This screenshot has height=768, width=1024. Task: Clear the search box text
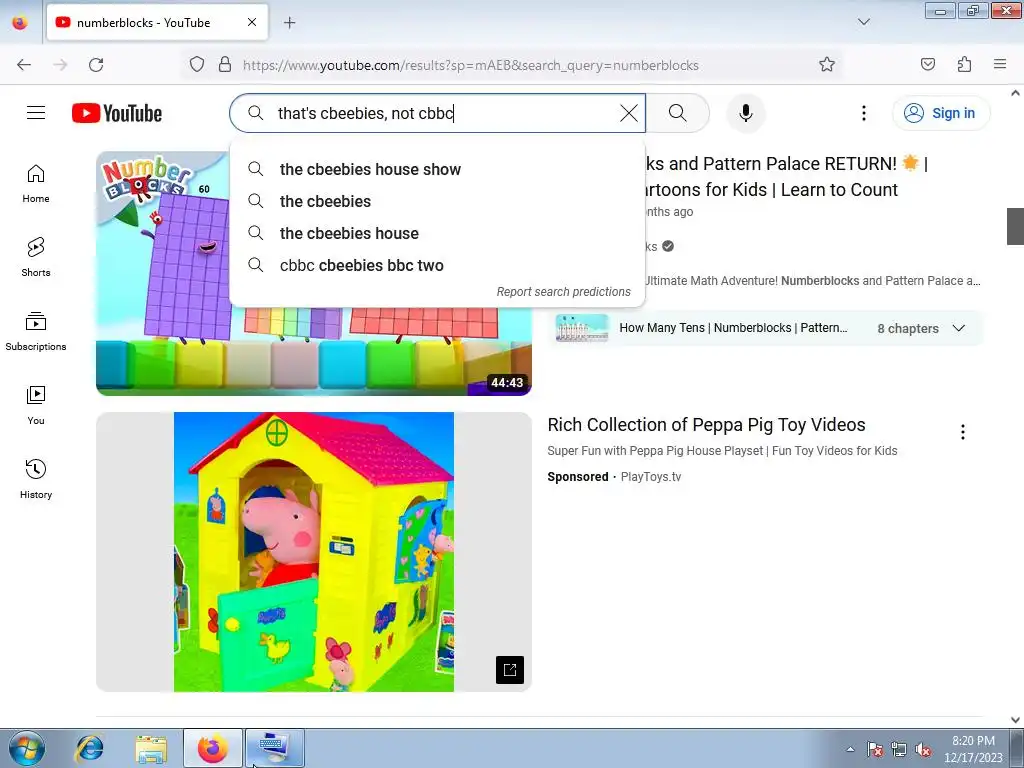coord(628,113)
